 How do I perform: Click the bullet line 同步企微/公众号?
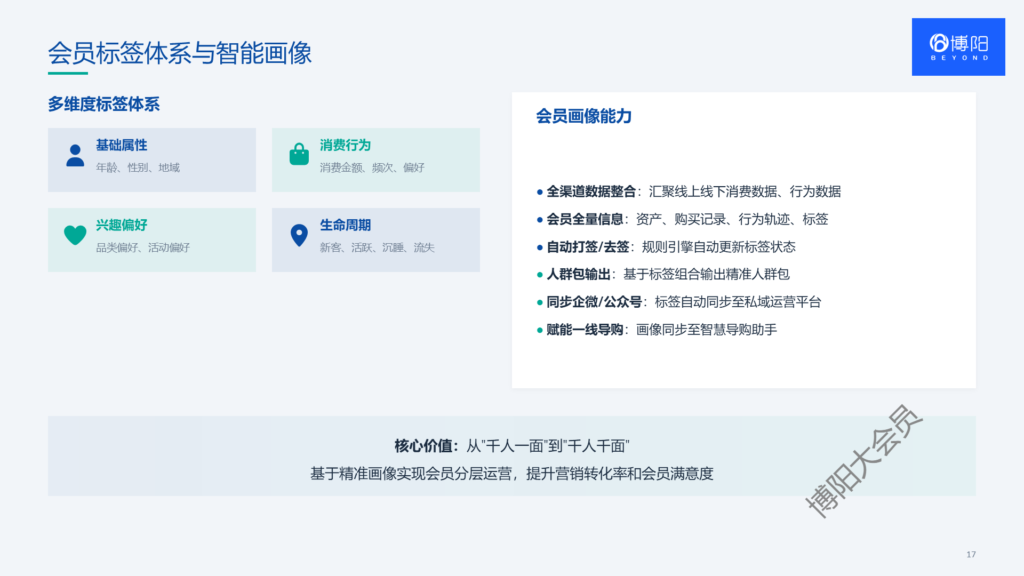(679, 302)
